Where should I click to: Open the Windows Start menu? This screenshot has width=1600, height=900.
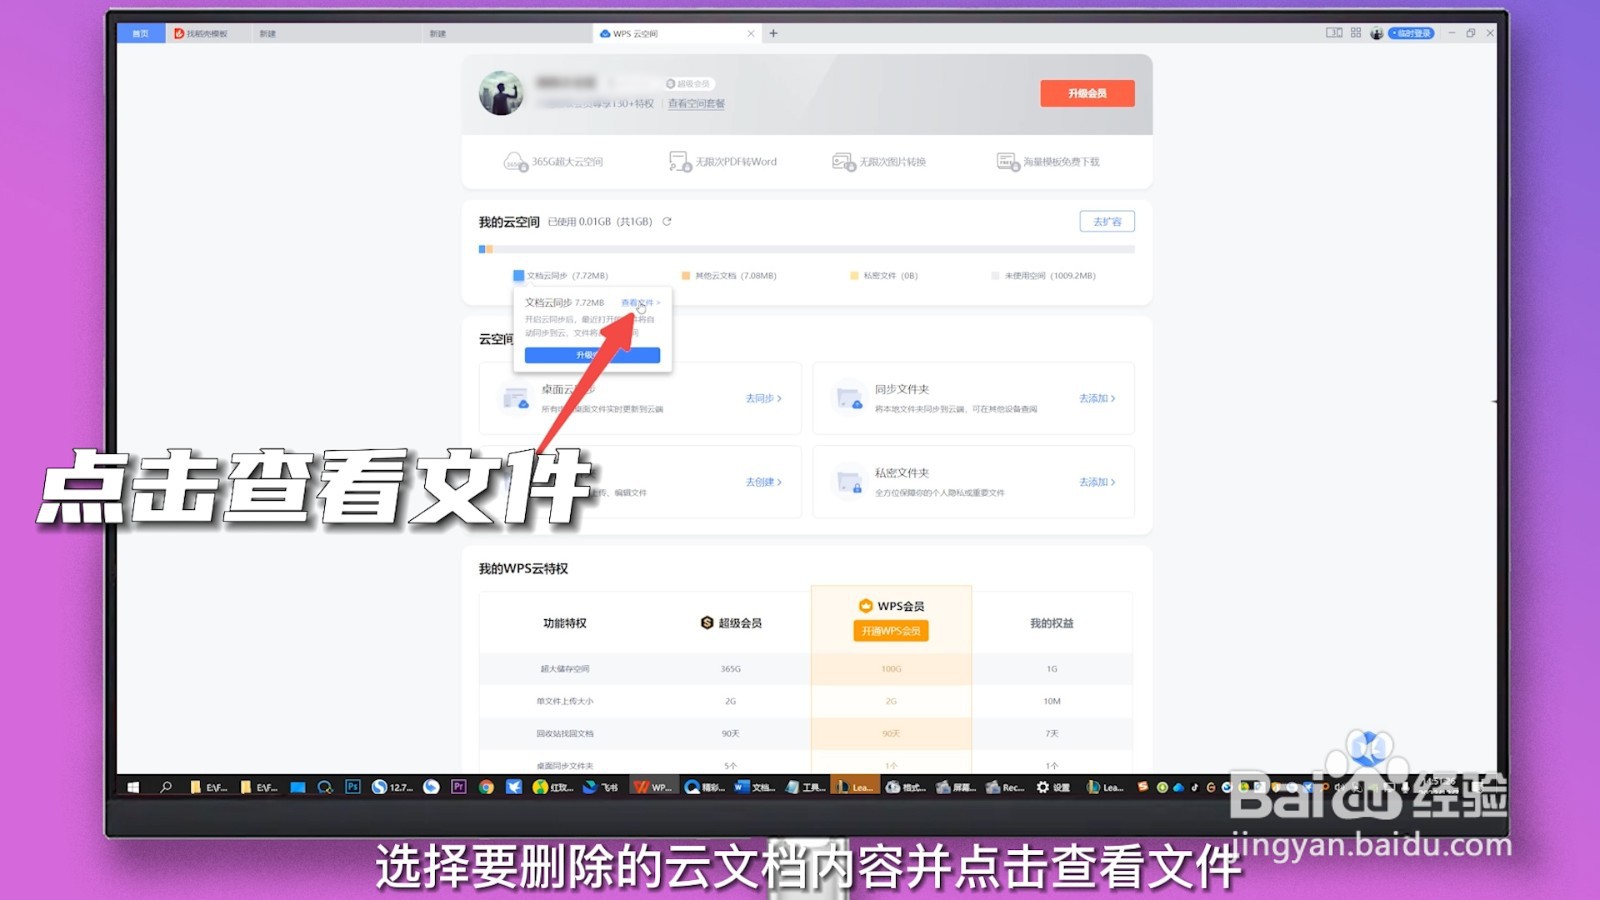(x=133, y=787)
